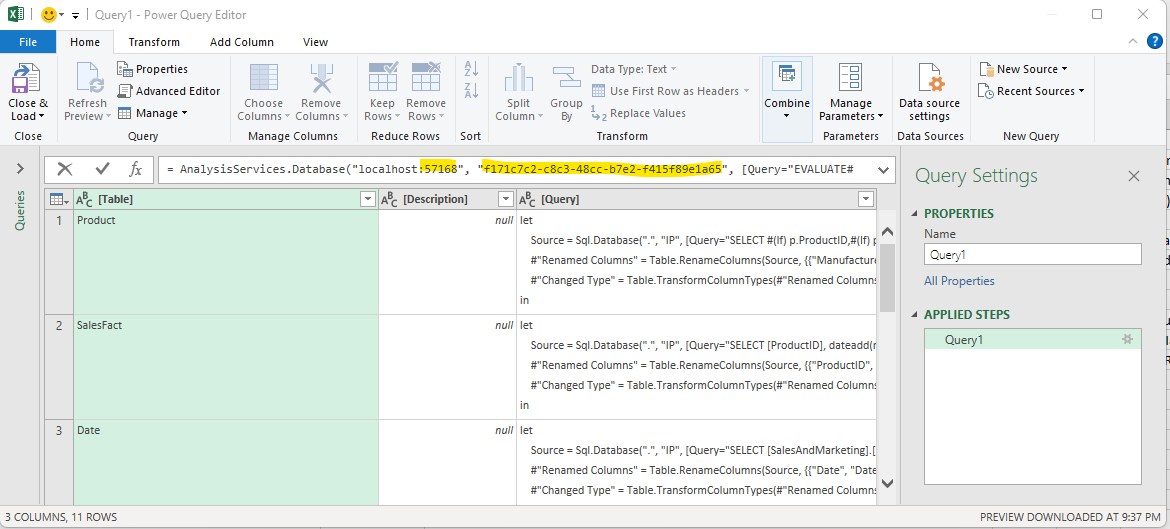Click the Group By icon
The image size is (1170, 529).
click(x=566, y=78)
